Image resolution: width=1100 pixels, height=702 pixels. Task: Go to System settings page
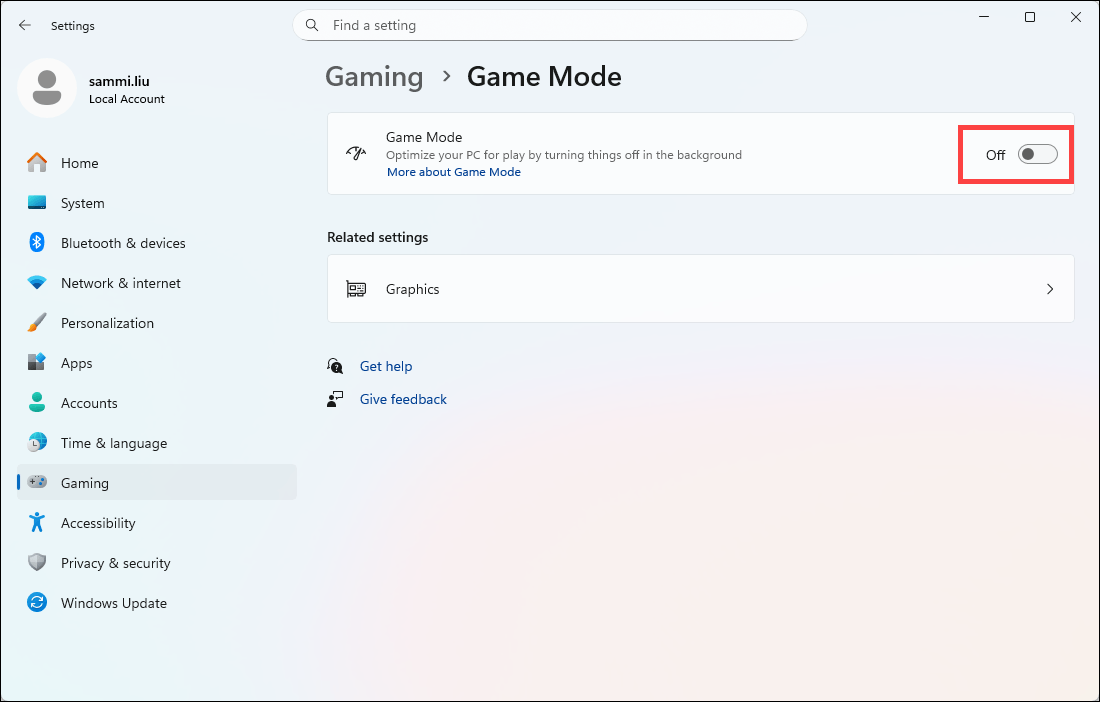click(x=82, y=203)
